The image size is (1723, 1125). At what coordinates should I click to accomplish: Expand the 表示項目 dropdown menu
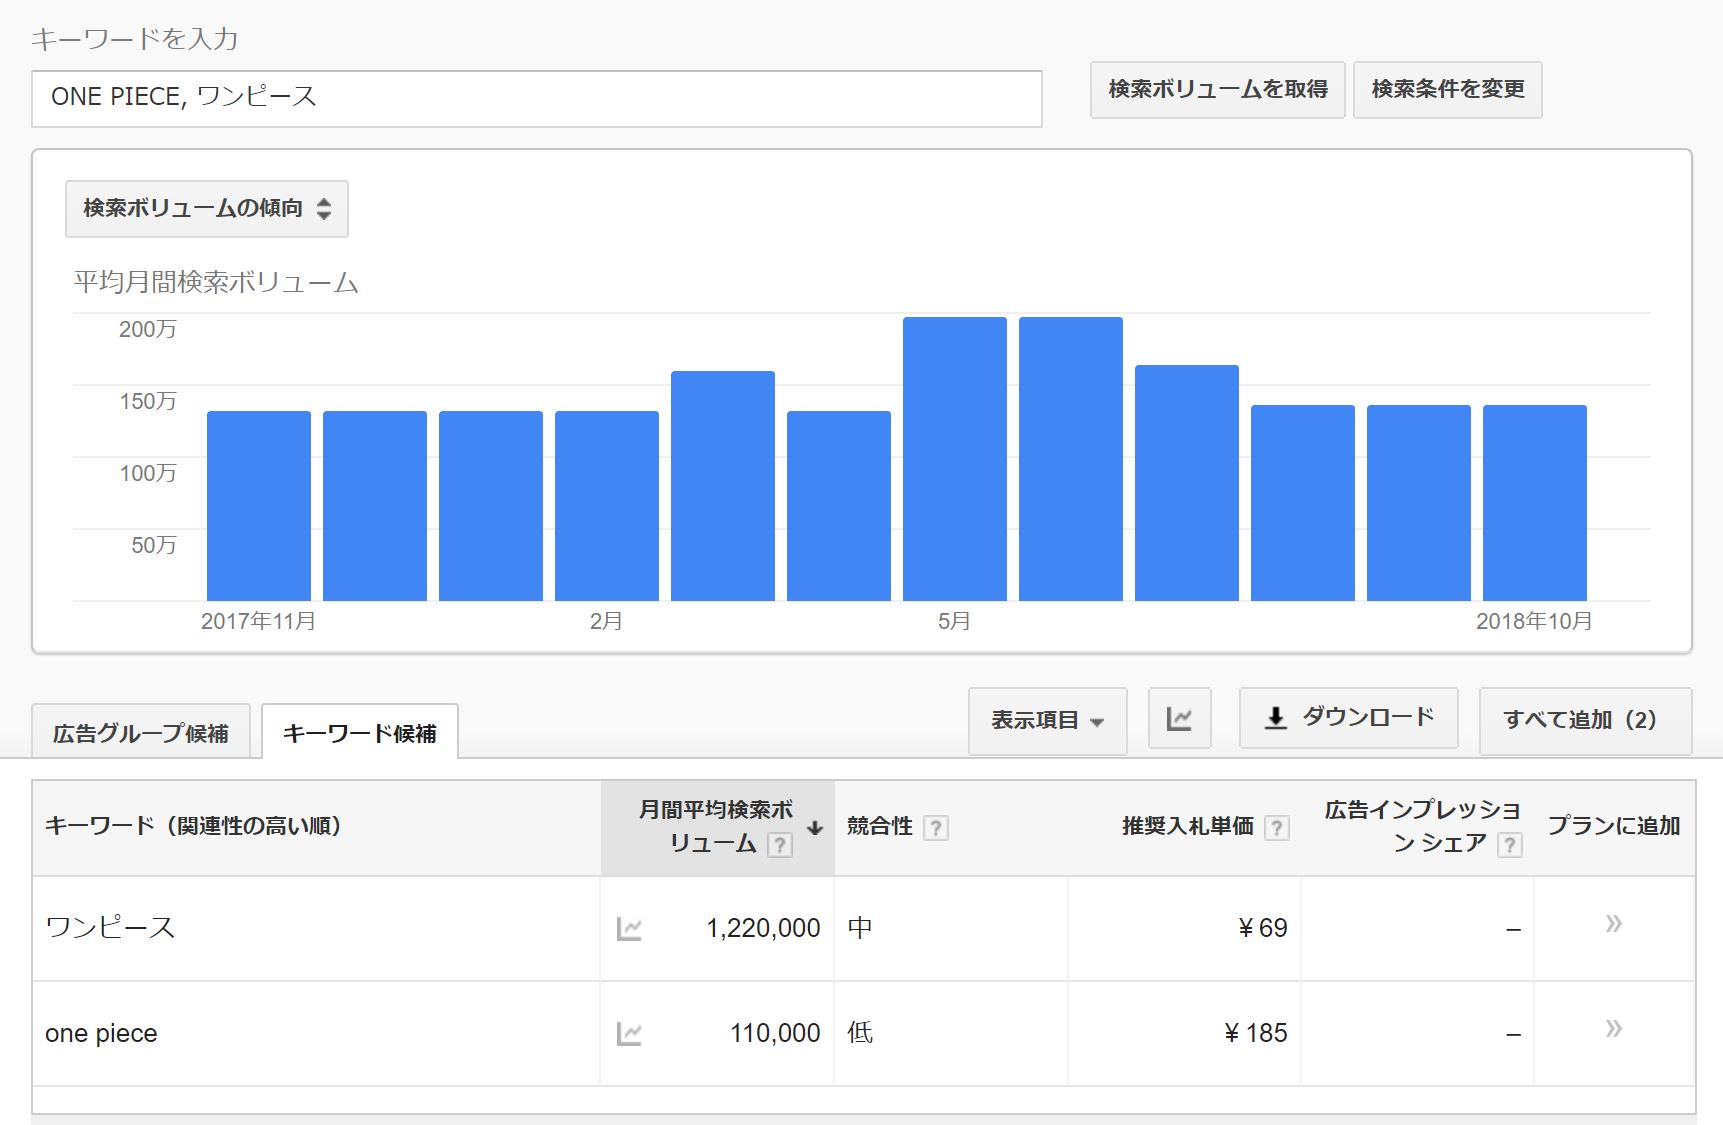coord(1047,720)
